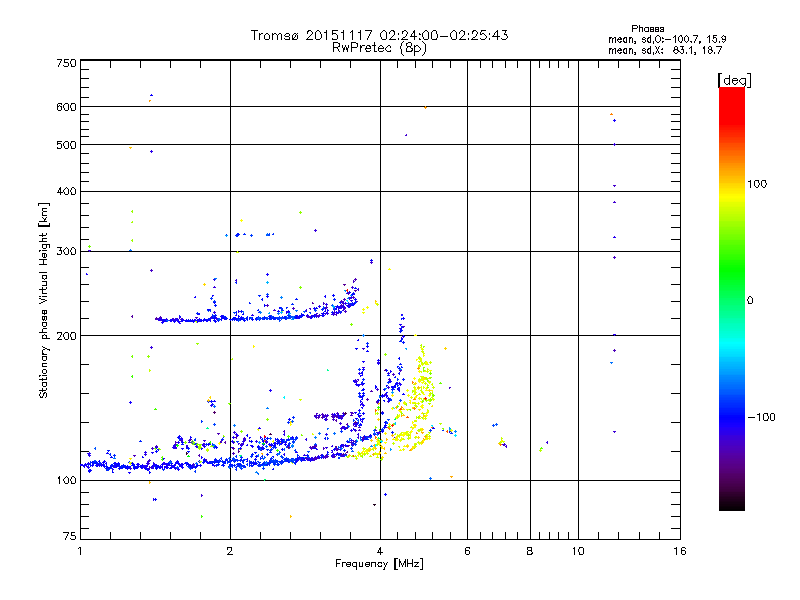Click the phase color bar gradient
Screen dimensions: 800x600
click(732, 298)
